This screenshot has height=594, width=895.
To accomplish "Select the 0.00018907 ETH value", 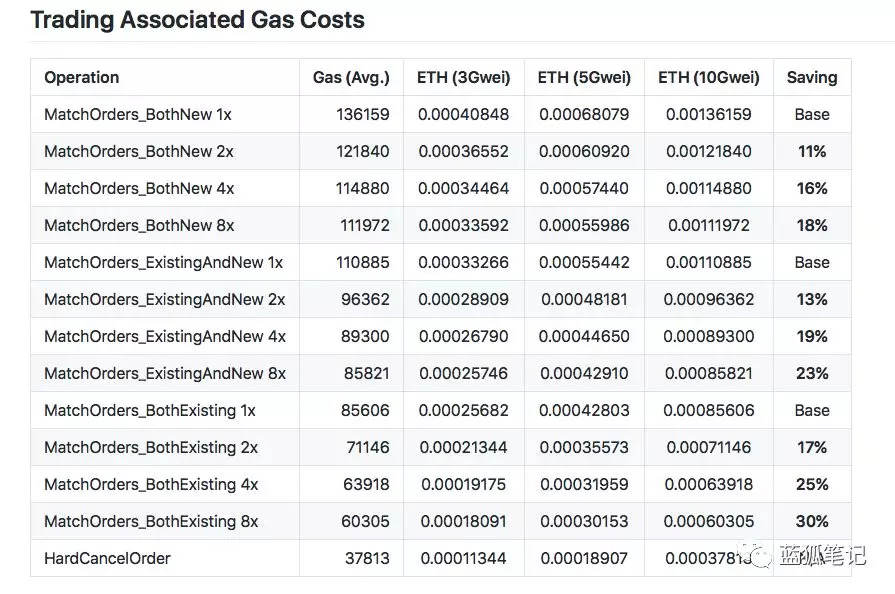I will pyautogui.click(x=584, y=558).
